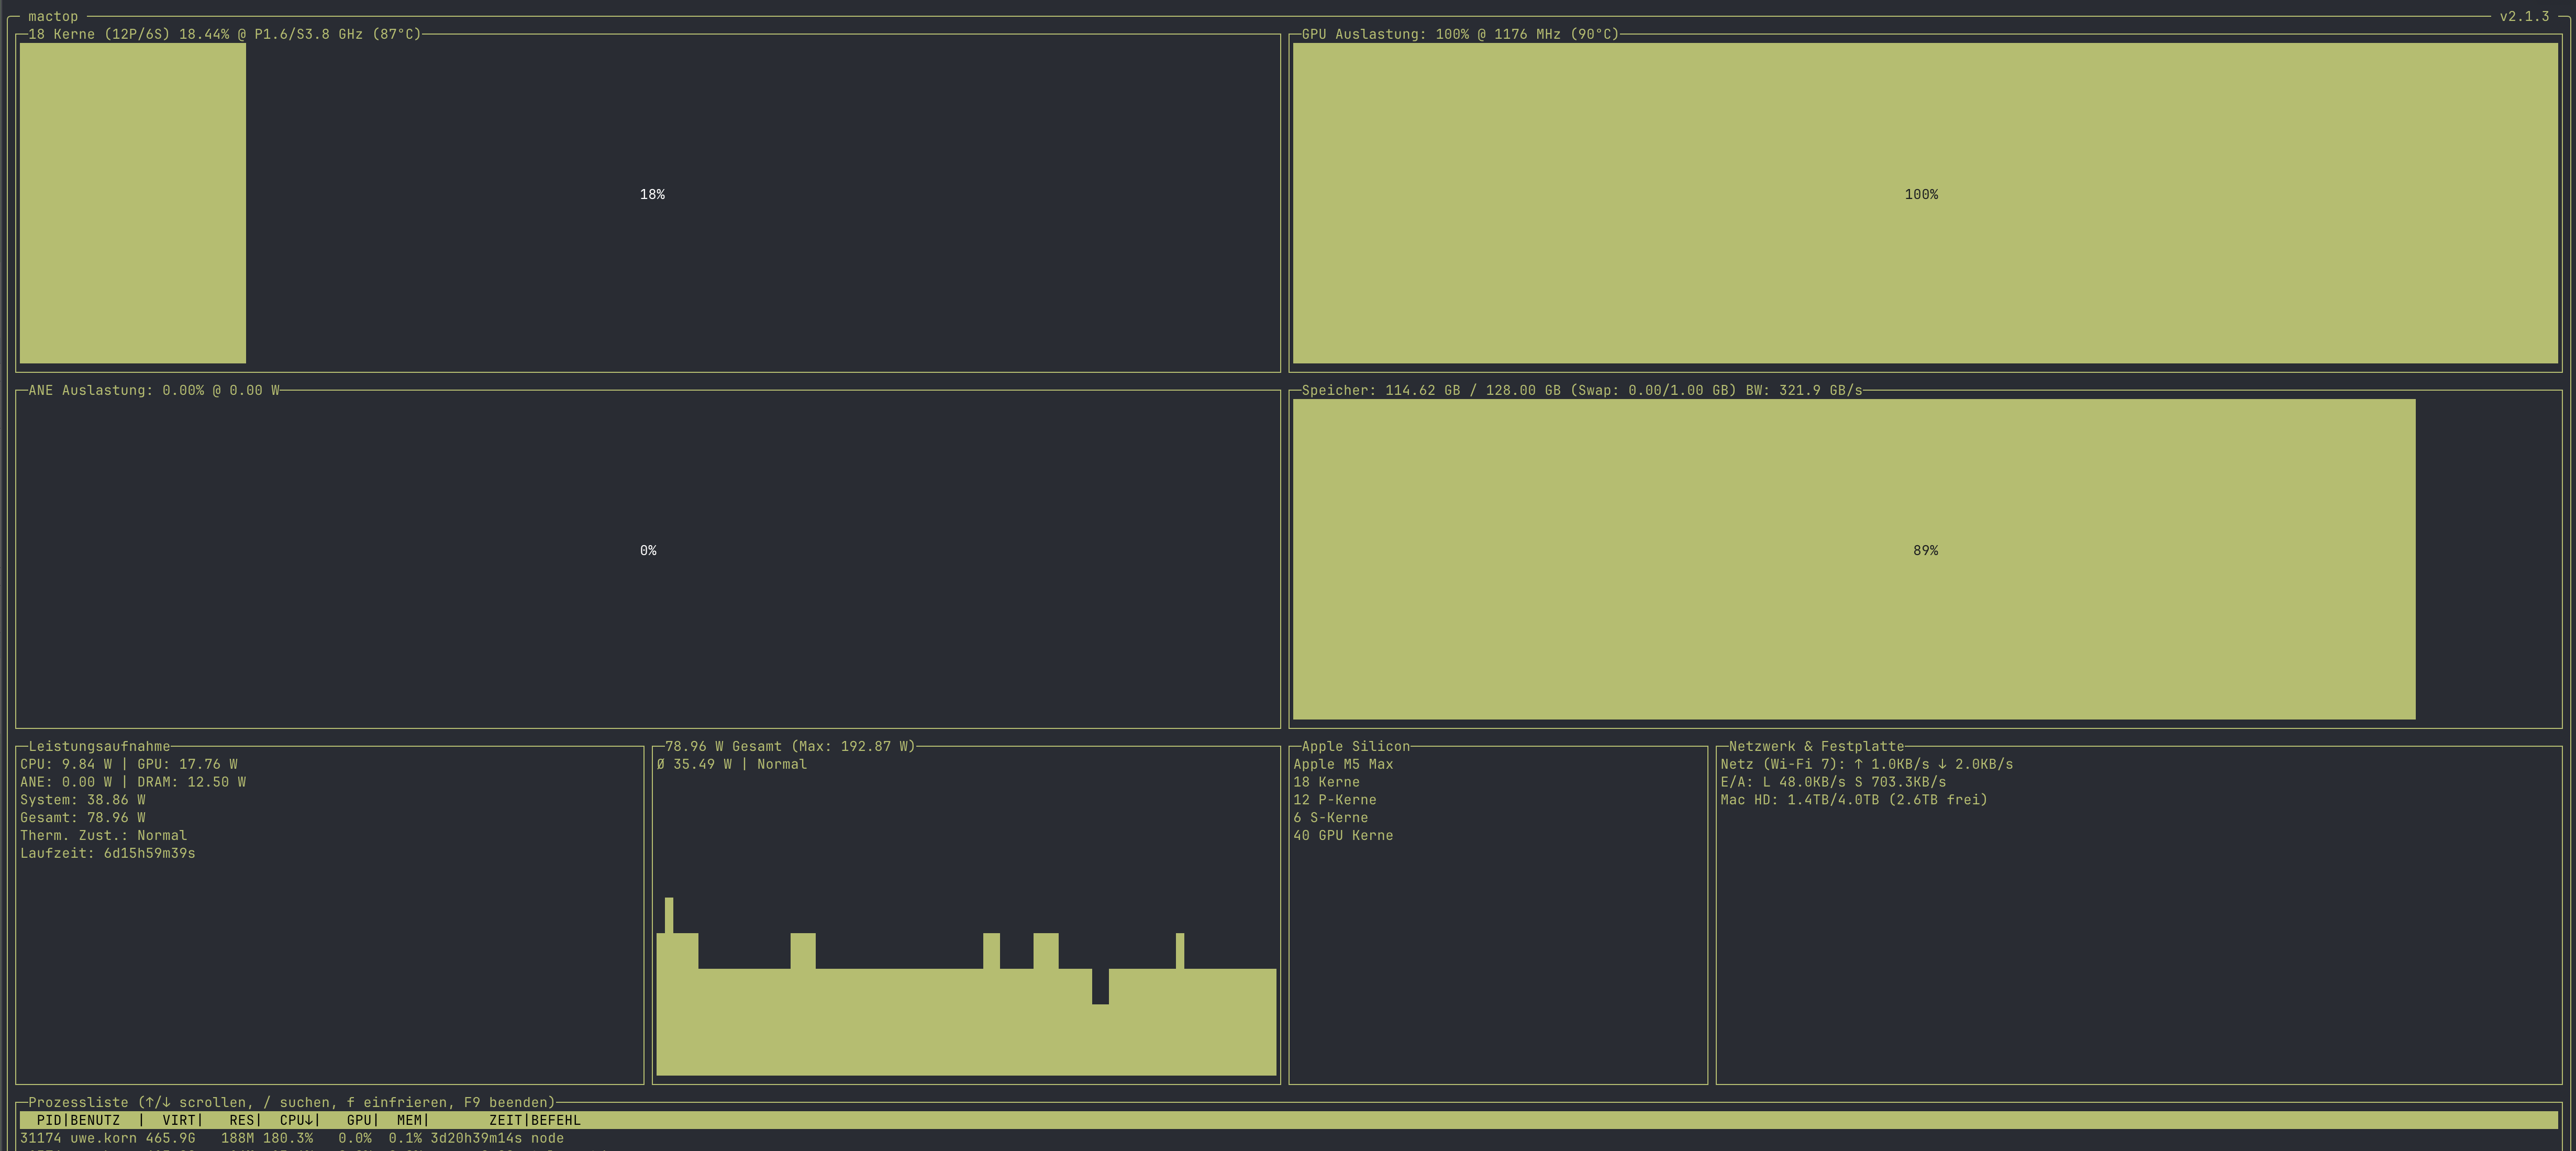2576x1151 pixels.
Task: Click the CPU↓ sort column header
Action: (296, 1120)
